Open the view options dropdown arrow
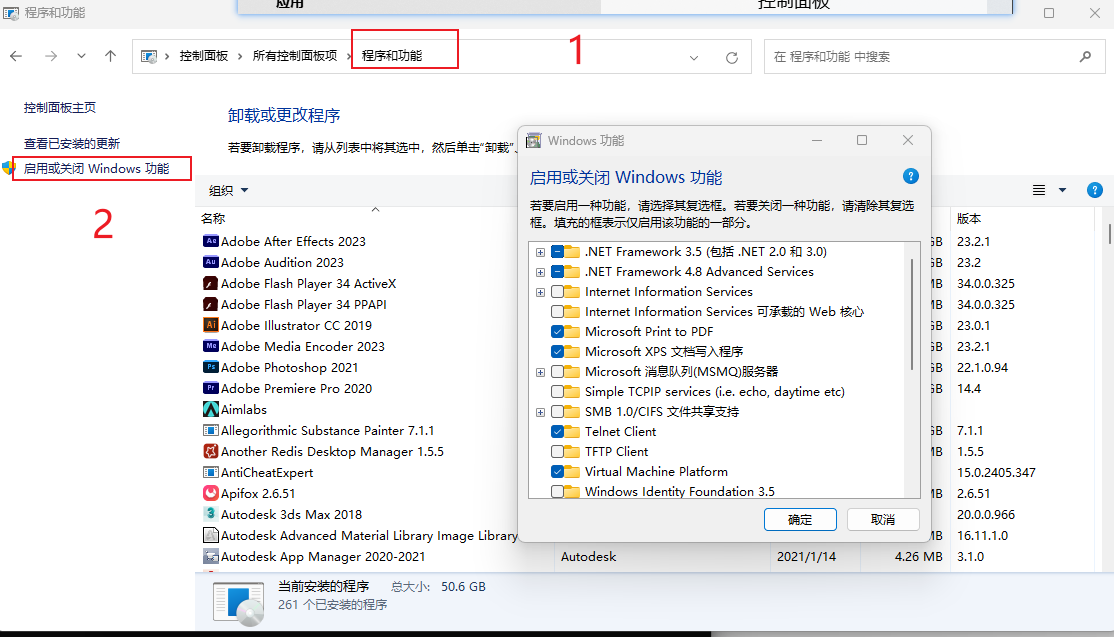Screen dimensions: 1114x637 point(1062,190)
